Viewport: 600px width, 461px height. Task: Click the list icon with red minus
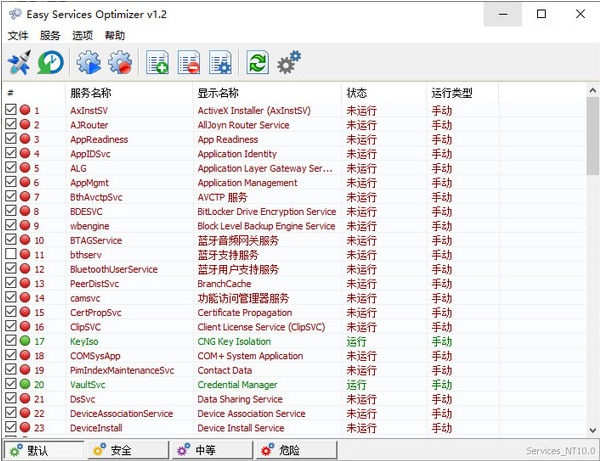[x=188, y=63]
